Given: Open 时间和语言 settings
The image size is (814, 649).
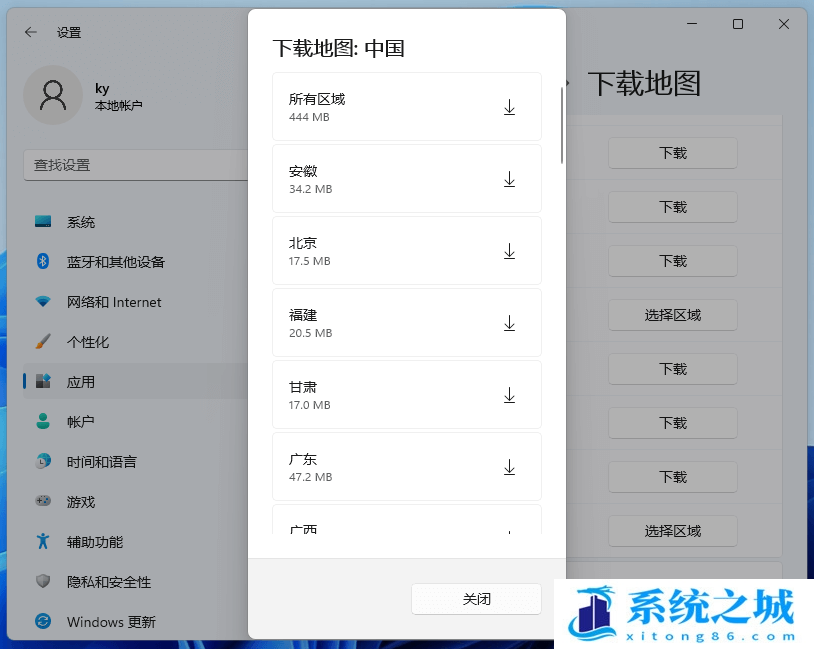Looking at the screenshot, I should [x=101, y=462].
